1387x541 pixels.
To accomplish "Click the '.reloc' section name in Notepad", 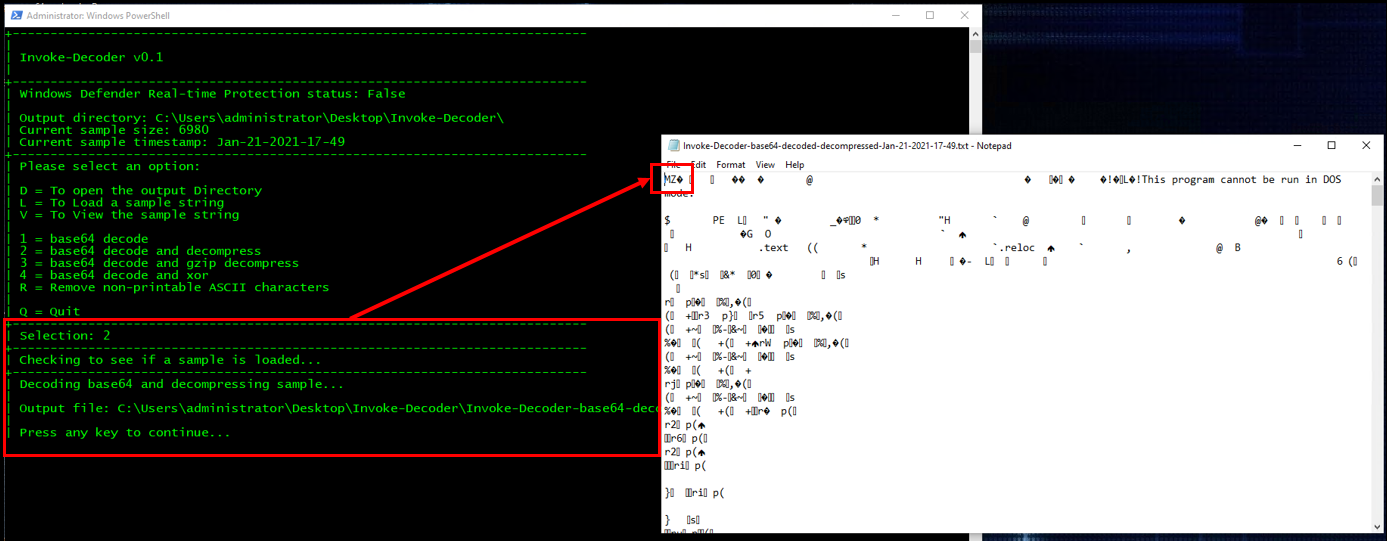I will click(1015, 247).
